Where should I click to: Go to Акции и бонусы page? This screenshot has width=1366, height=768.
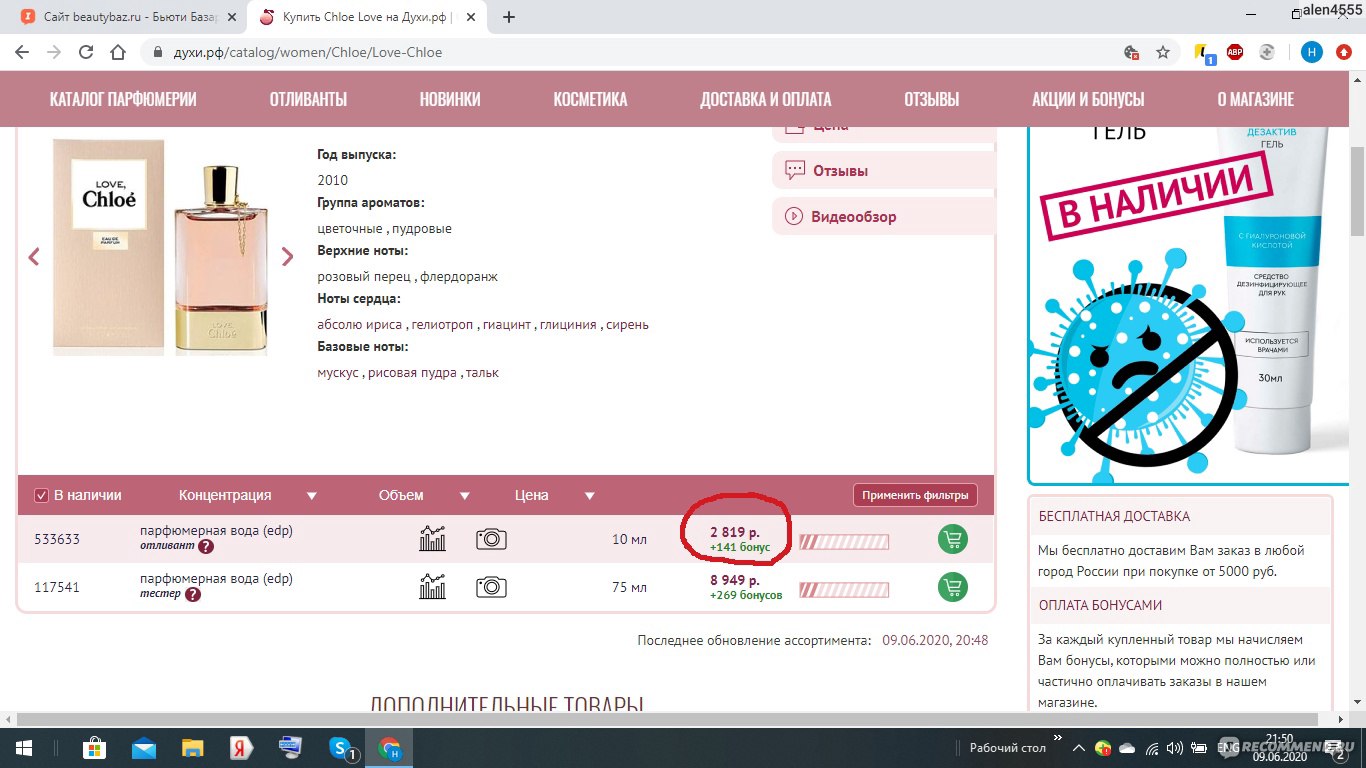1088,99
